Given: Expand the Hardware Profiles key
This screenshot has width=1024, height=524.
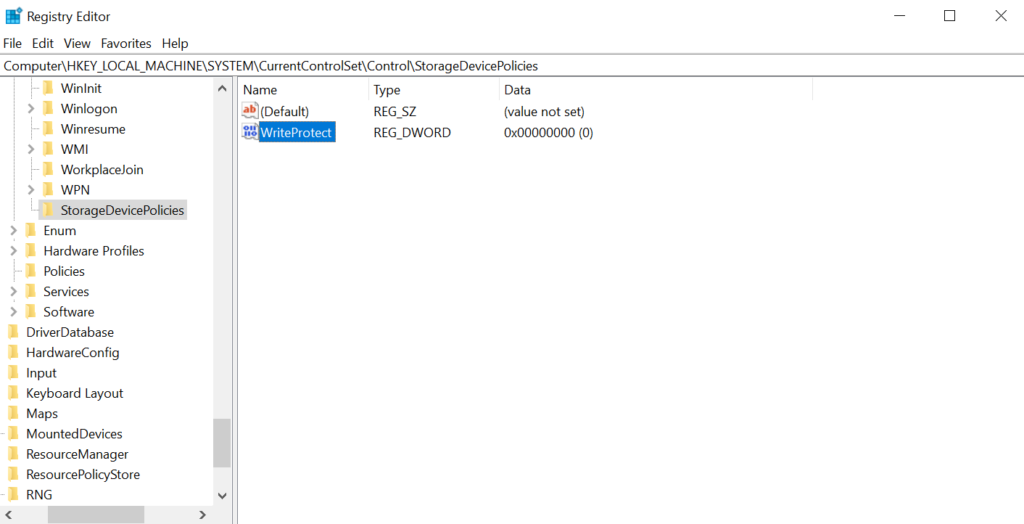Looking at the screenshot, I should 14,250.
